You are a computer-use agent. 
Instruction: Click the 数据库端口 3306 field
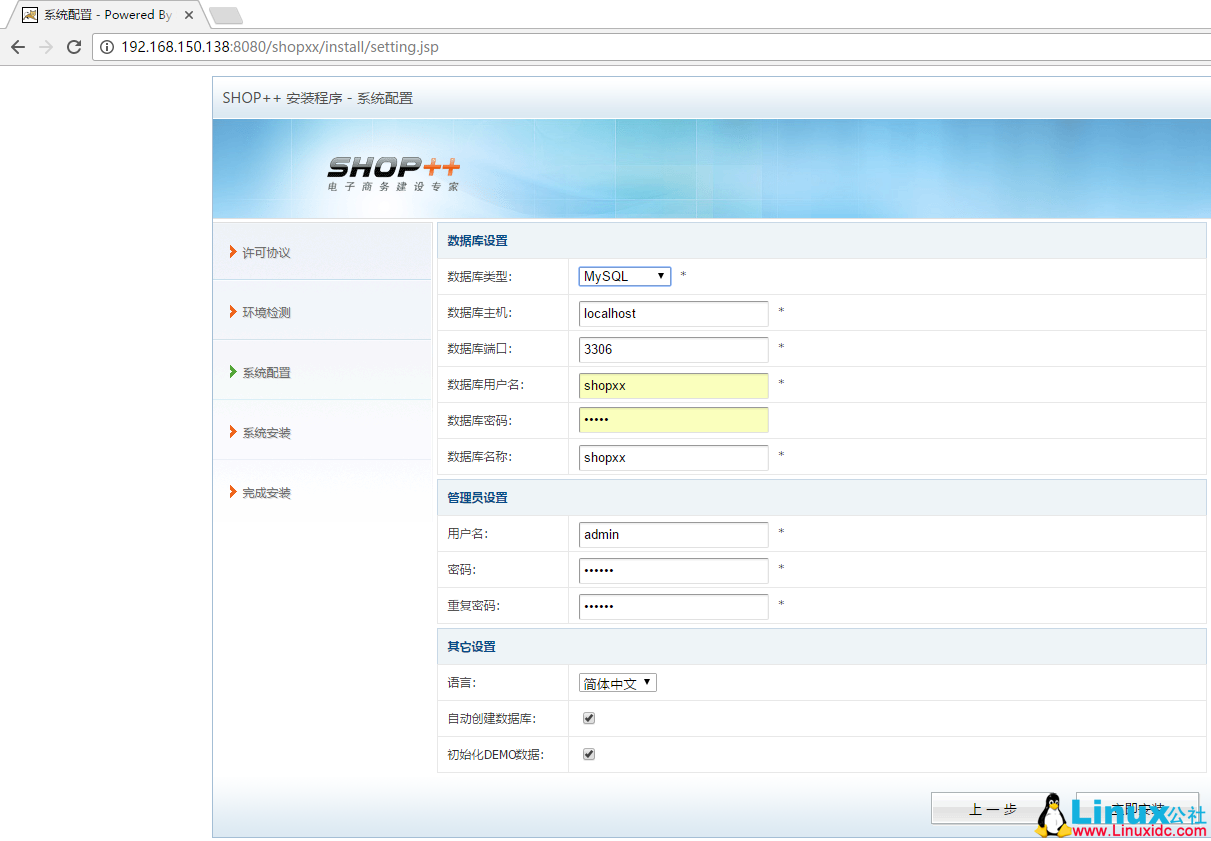pyautogui.click(x=673, y=349)
